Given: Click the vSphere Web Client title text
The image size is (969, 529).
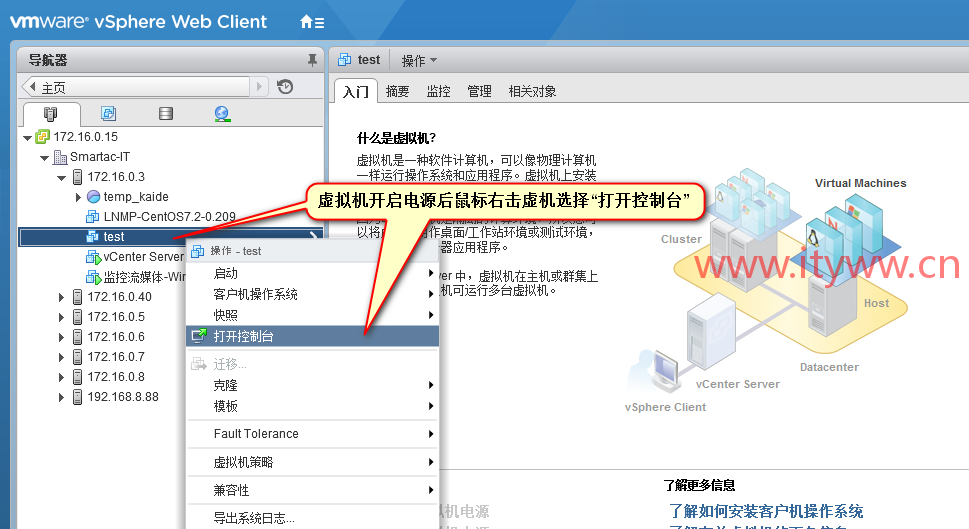Looking at the screenshot, I should [180, 22].
